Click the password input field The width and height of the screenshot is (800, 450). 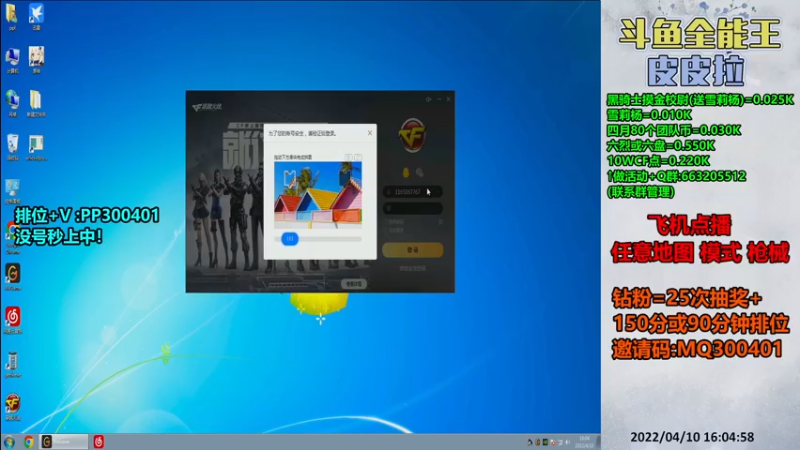(412, 208)
